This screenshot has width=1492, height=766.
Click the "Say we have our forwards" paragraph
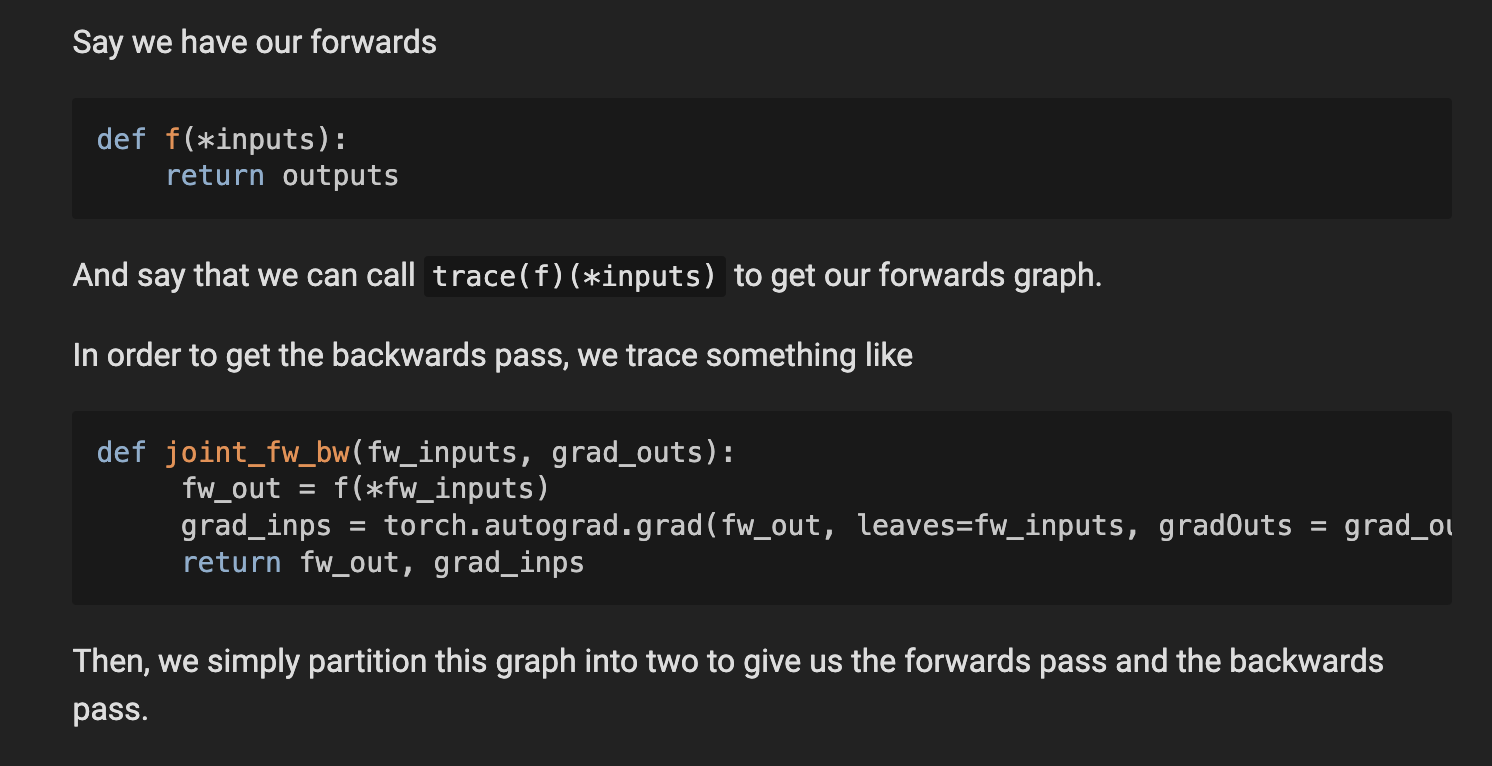point(254,42)
